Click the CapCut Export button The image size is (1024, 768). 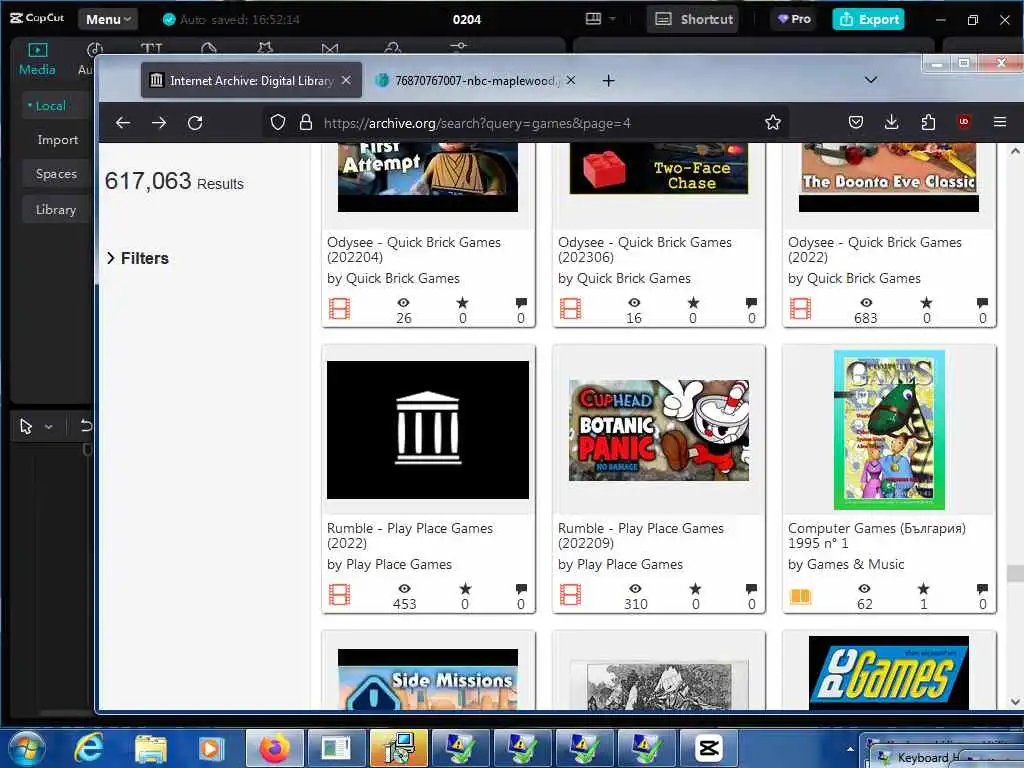[869, 20]
